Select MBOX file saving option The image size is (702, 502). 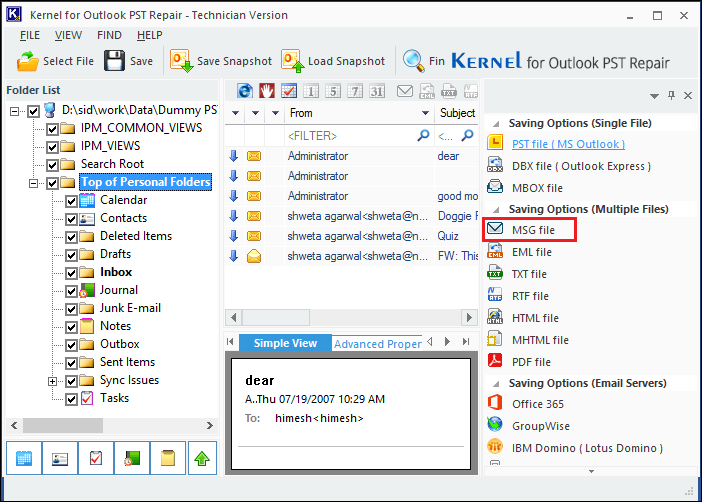(537, 188)
